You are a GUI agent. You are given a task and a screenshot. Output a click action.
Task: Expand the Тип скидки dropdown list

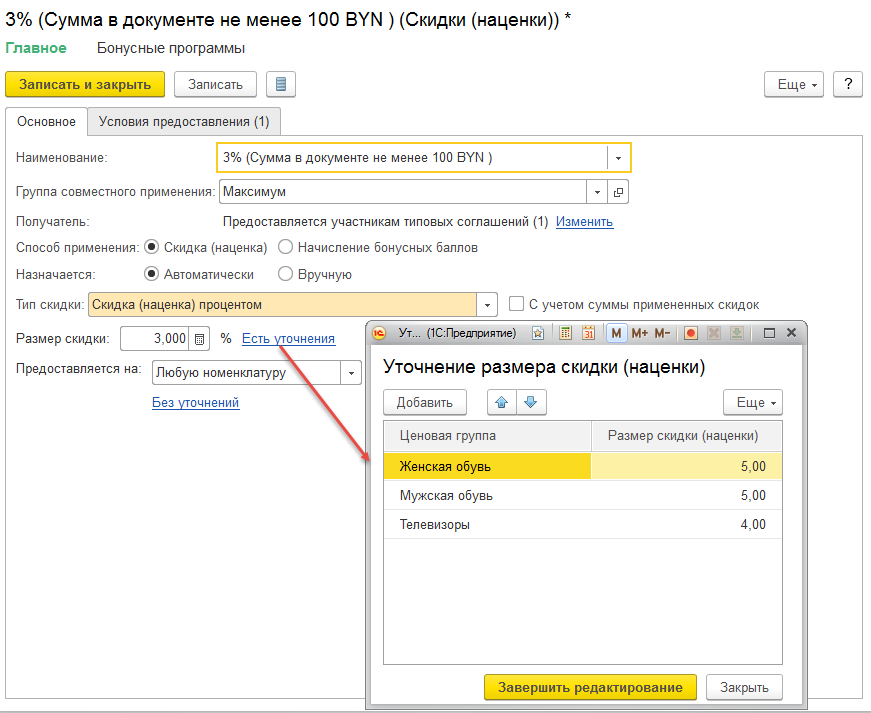coord(487,305)
